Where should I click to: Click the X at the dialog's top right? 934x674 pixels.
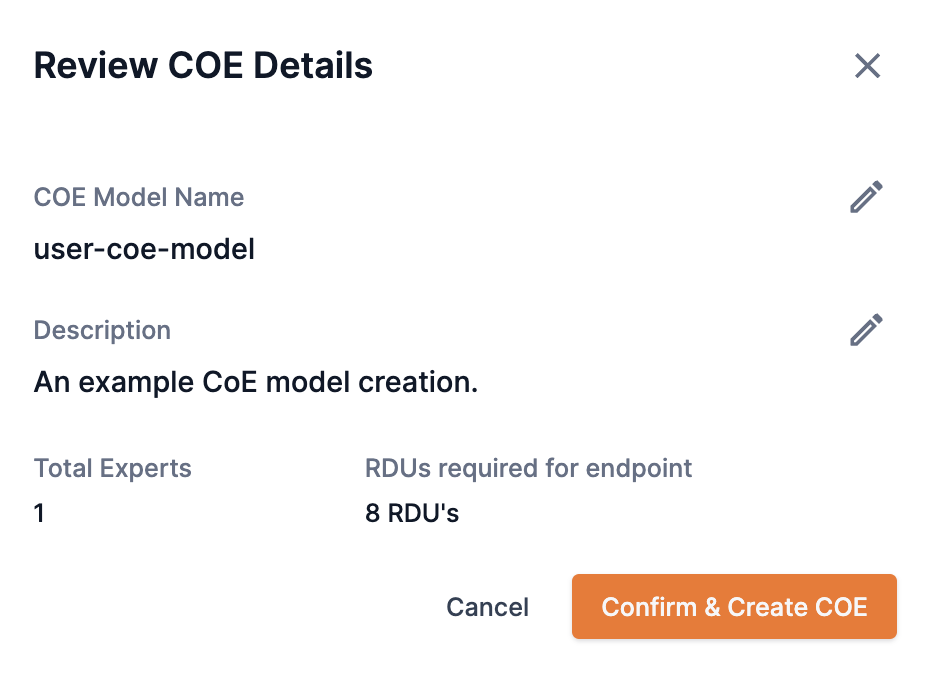(x=867, y=66)
